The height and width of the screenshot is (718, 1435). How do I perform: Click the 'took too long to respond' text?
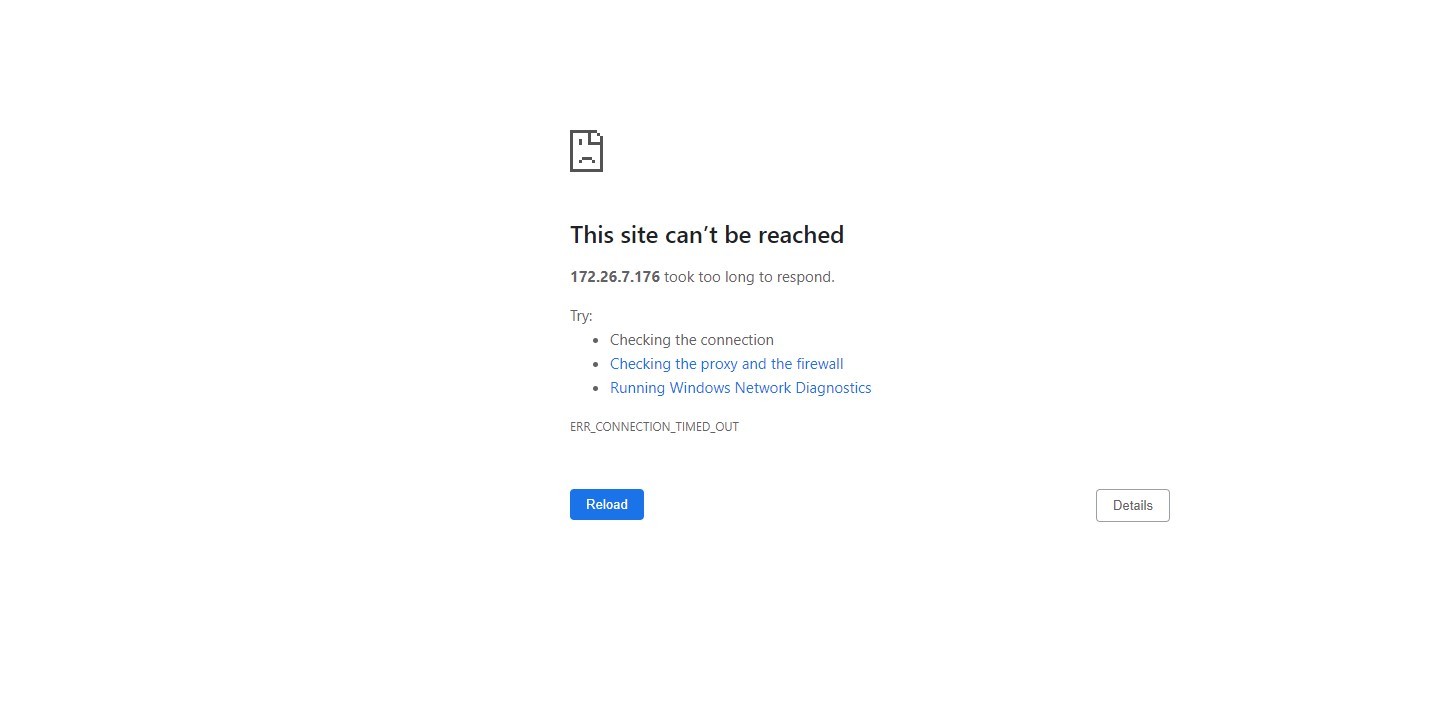[x=749, y=277]
